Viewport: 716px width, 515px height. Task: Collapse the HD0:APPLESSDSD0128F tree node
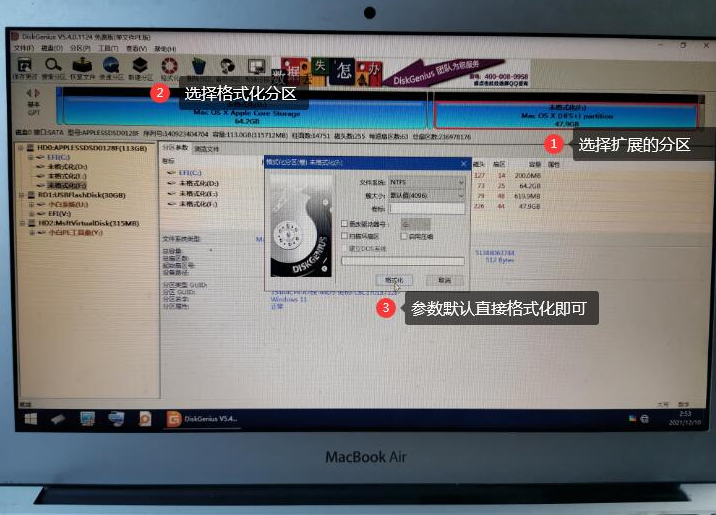point(21,148)
